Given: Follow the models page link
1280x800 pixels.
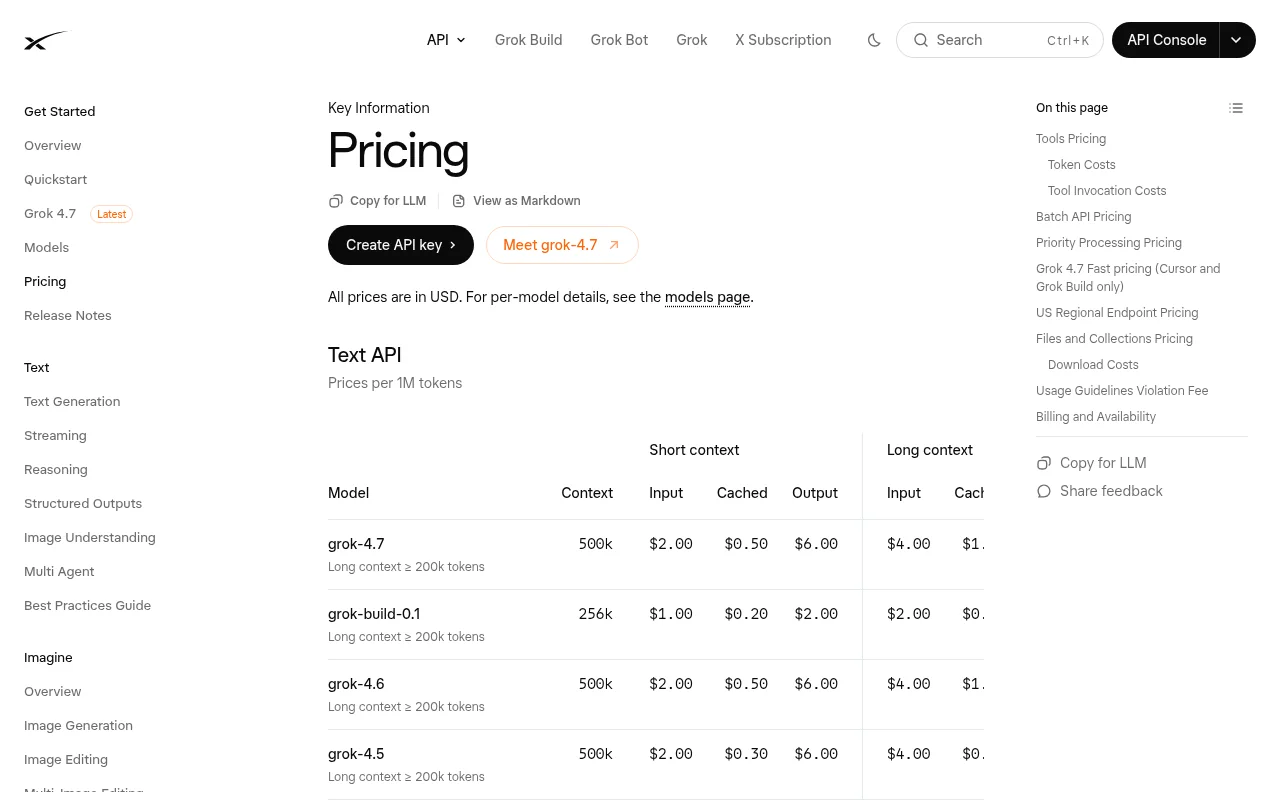Looking at the screenshot, I should coord(707,297).
